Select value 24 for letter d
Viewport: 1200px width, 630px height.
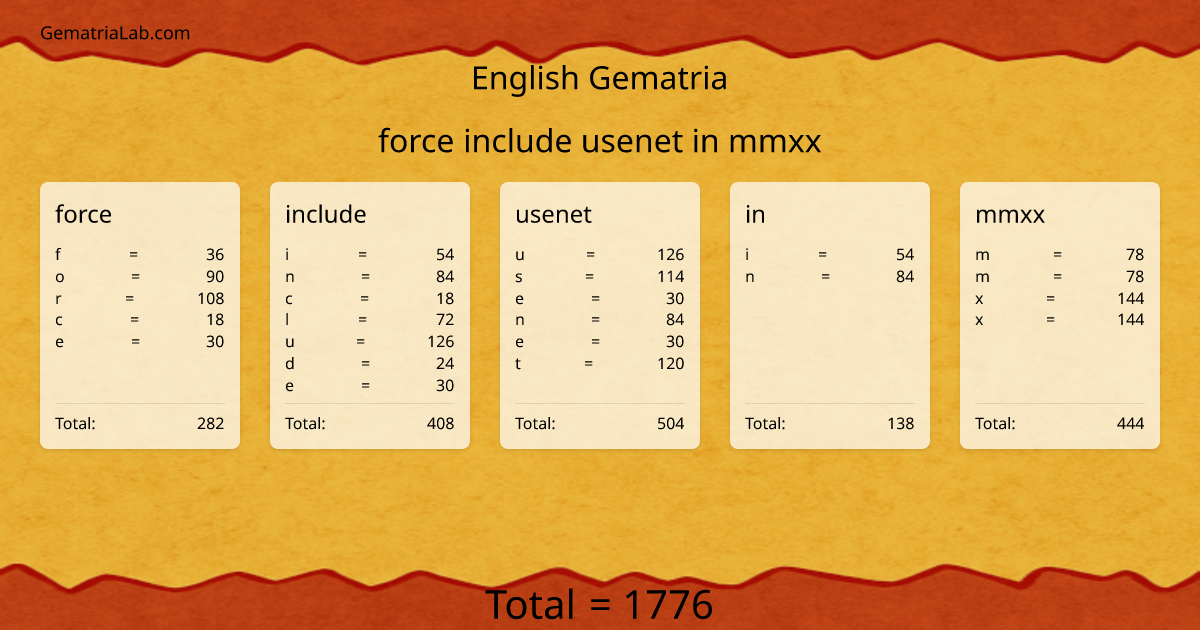pos(445,364)
